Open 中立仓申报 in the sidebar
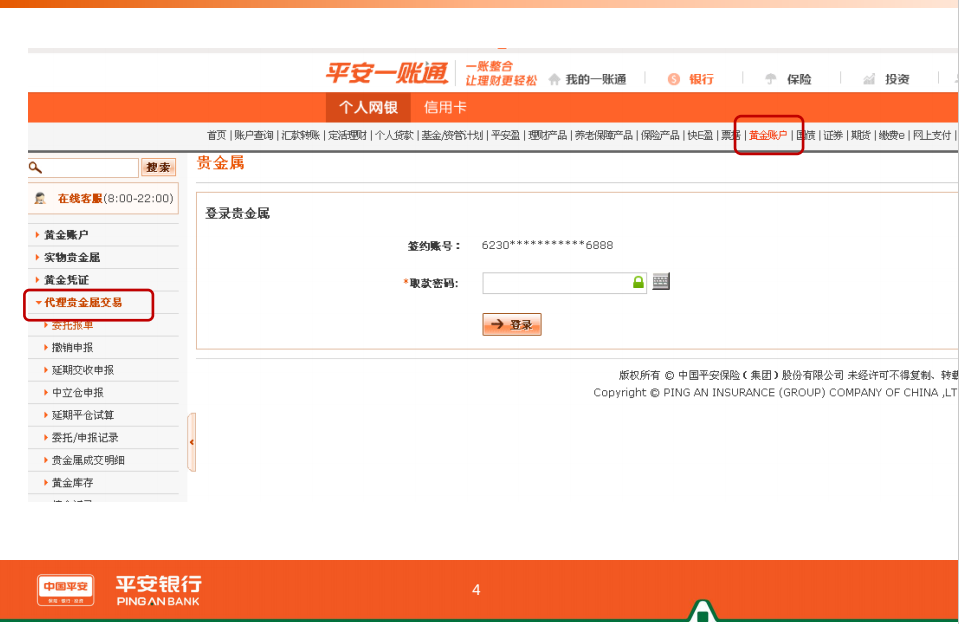This screenshot has width=959, height=624. coord(78,393)
